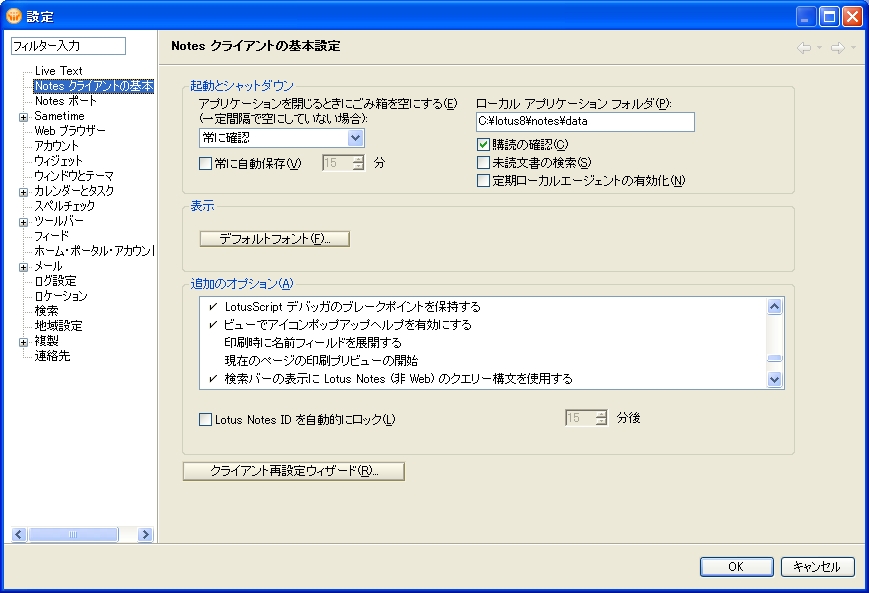This screenshot has width=869, height=593.
Task: Click the デフォルトフォント button
Action: pyautogui.click(x=275, y=239)
